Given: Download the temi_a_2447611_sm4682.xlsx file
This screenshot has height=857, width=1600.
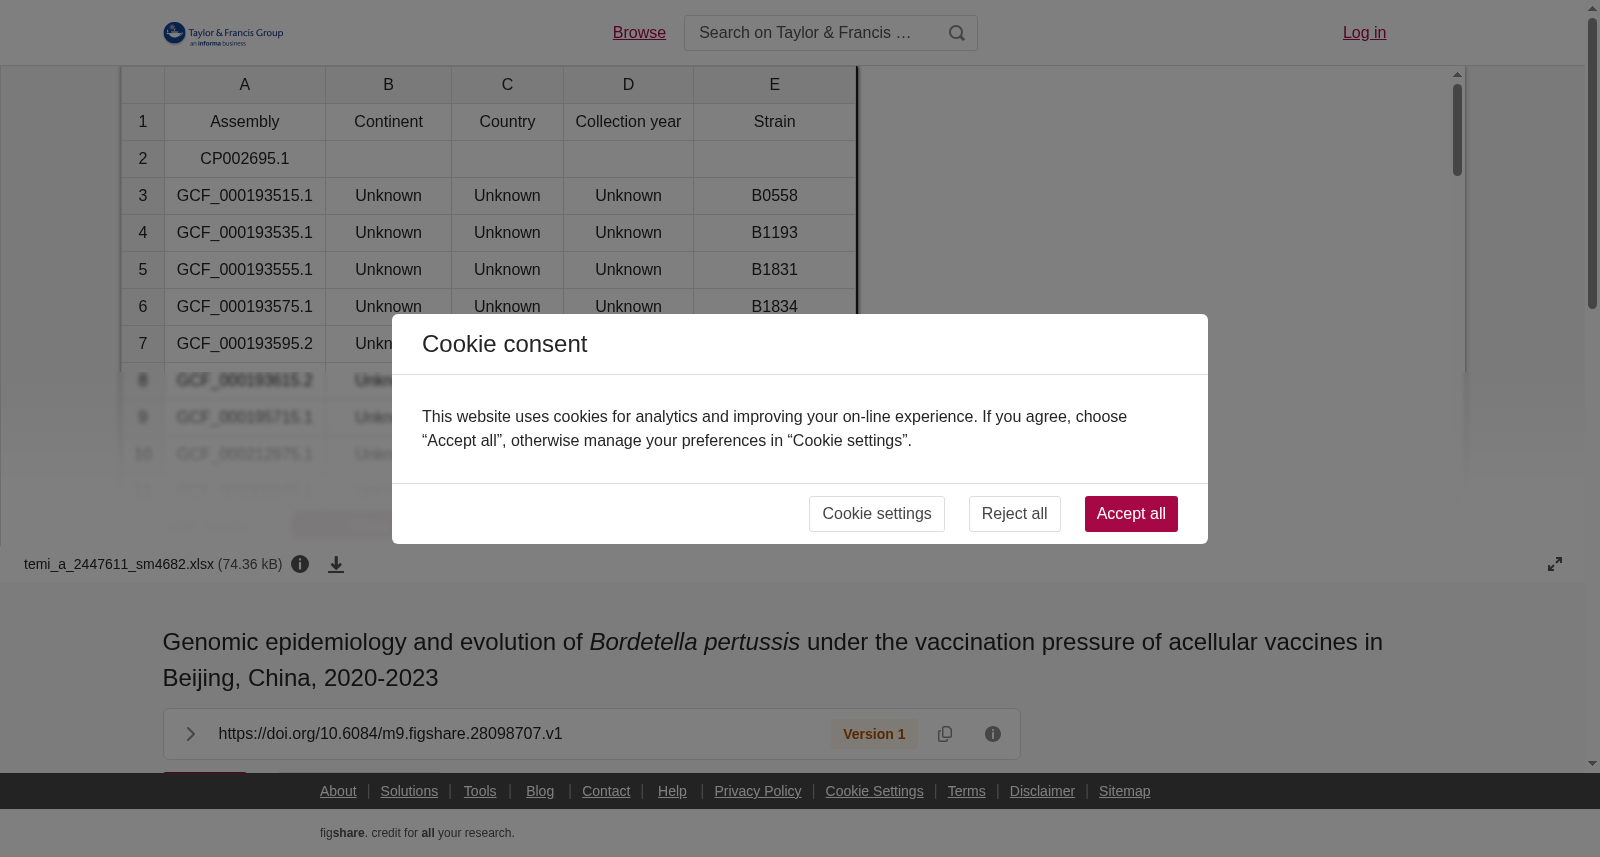Looking at the screenshot, I should click(x=336, y=565).
